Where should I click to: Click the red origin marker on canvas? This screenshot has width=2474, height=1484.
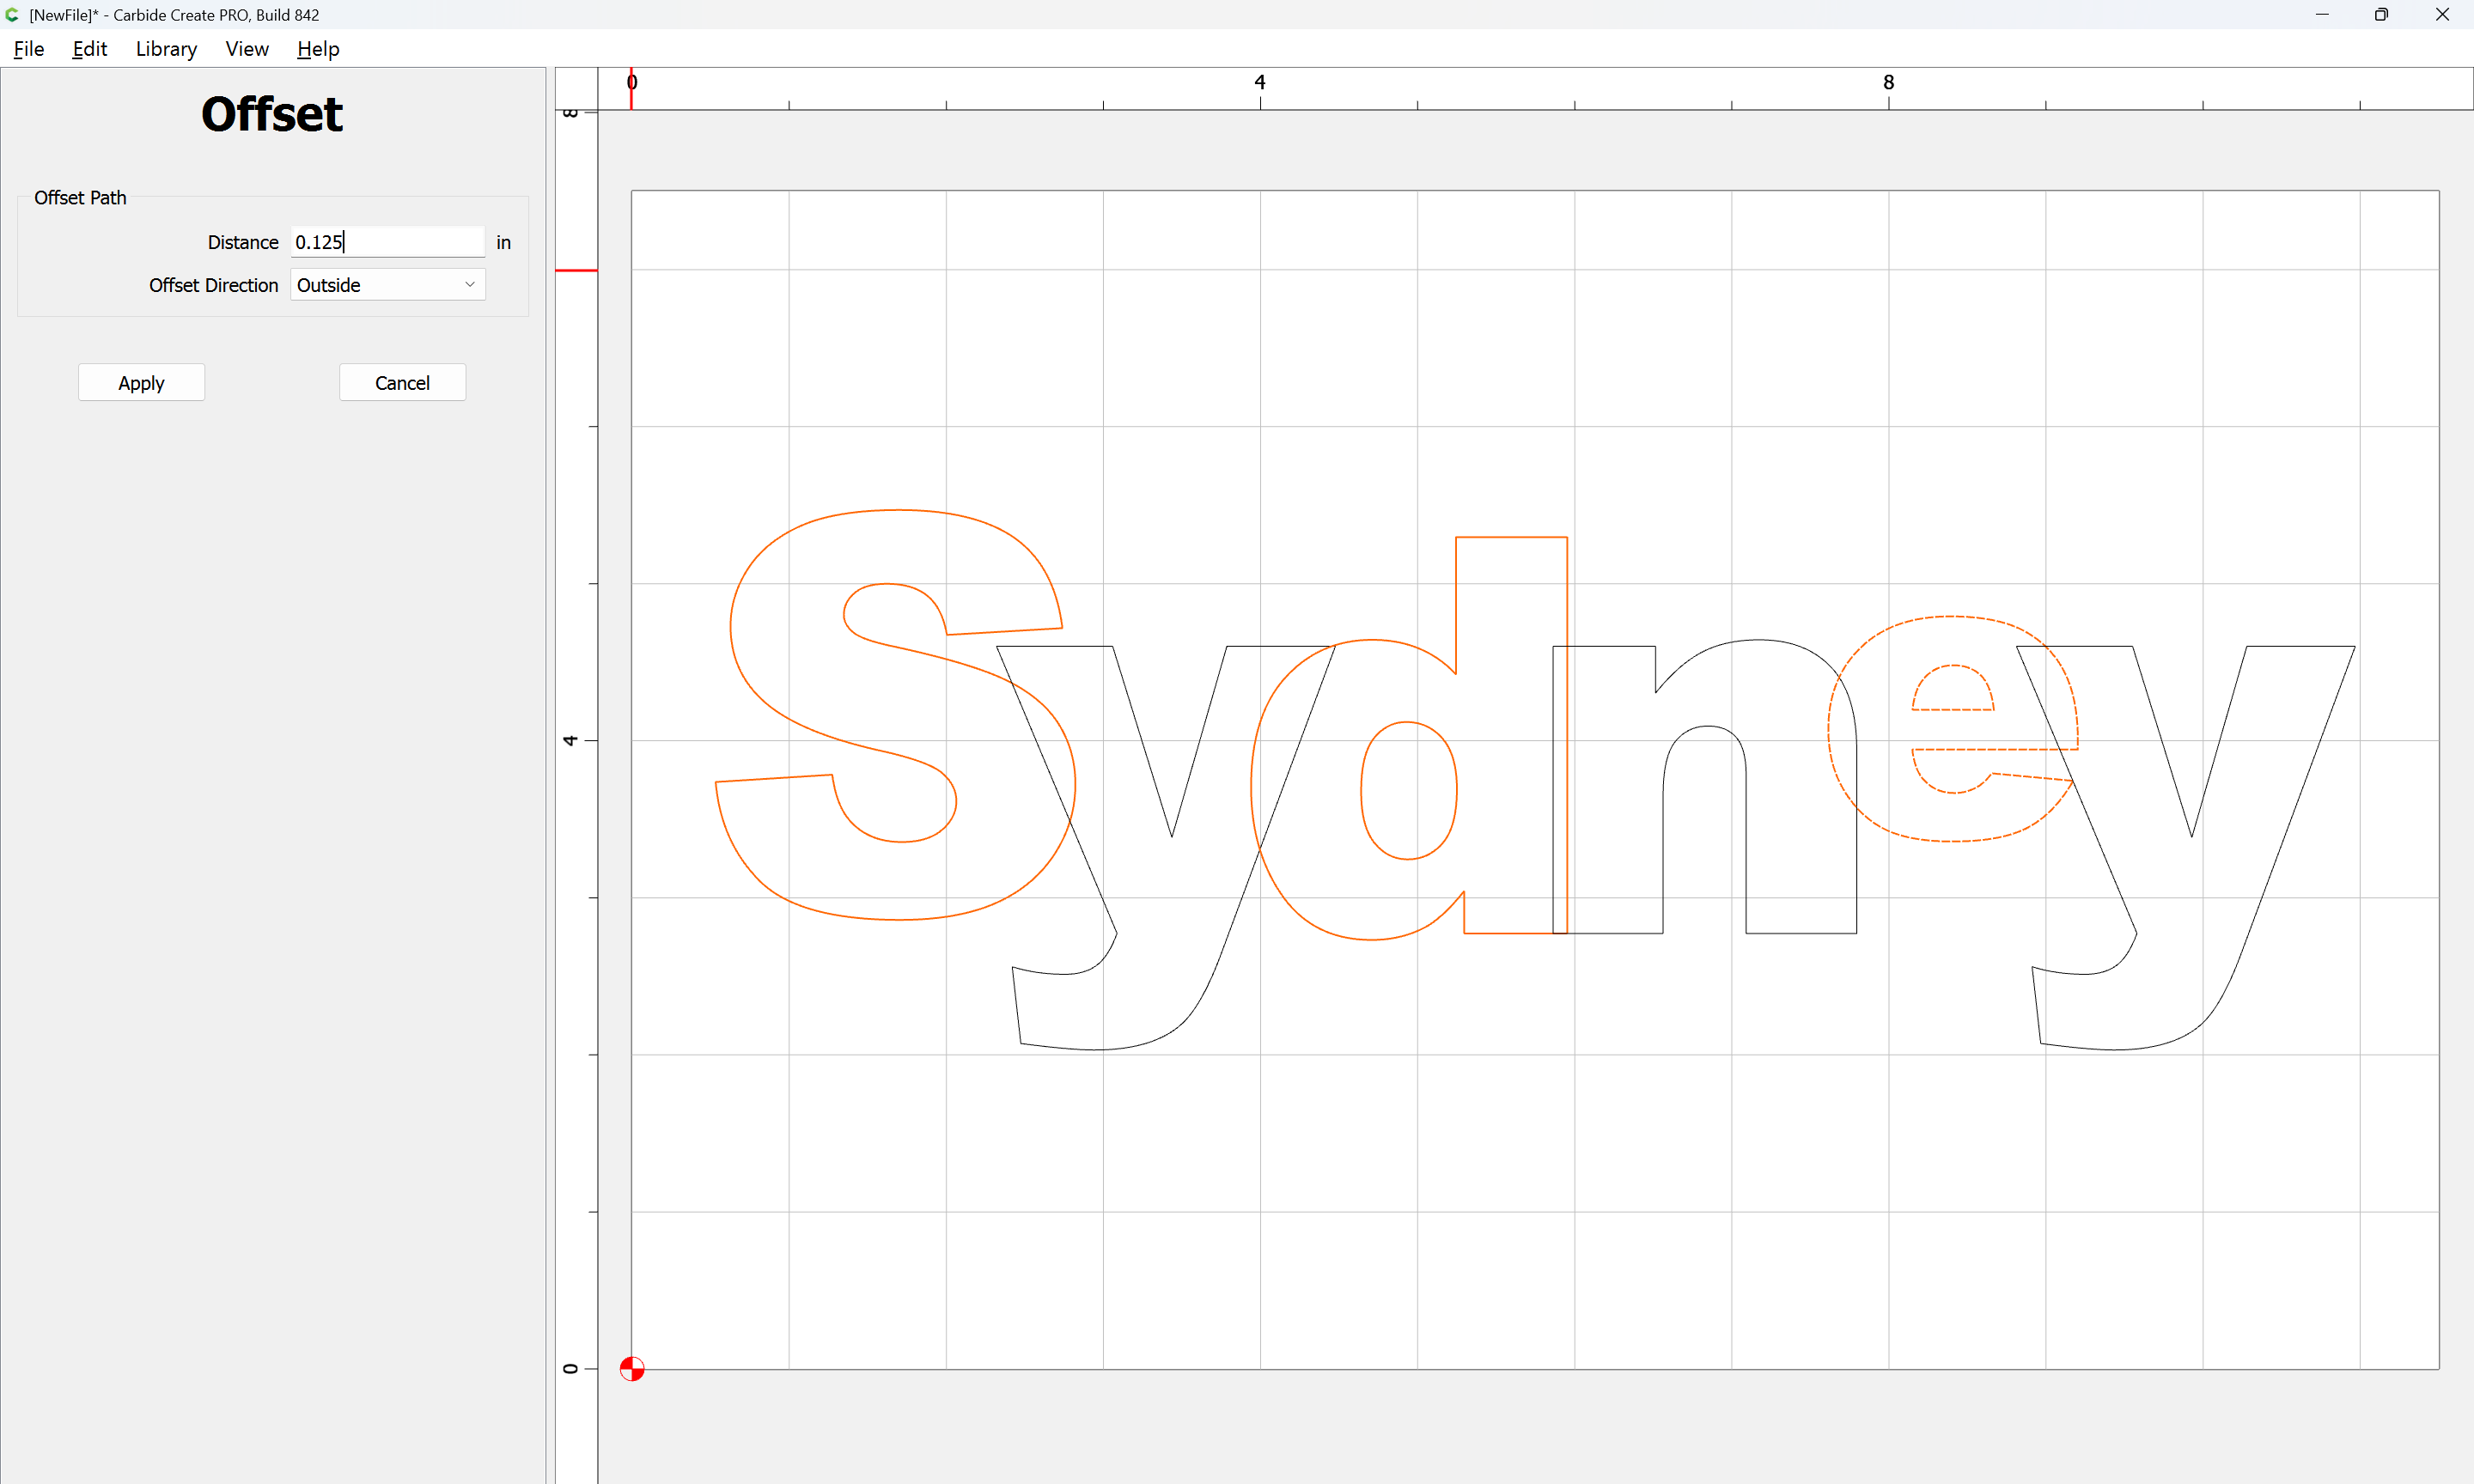632,1368
